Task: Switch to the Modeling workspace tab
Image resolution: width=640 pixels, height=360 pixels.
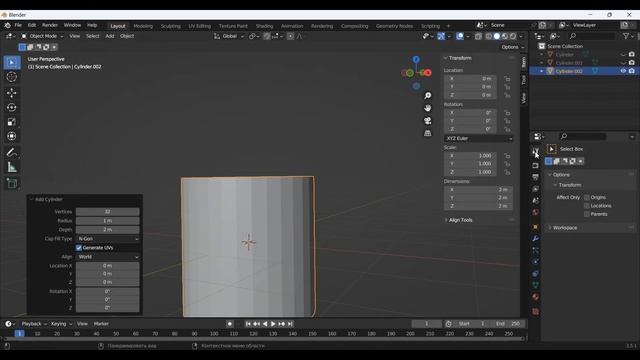Action: tap(143, 26)
